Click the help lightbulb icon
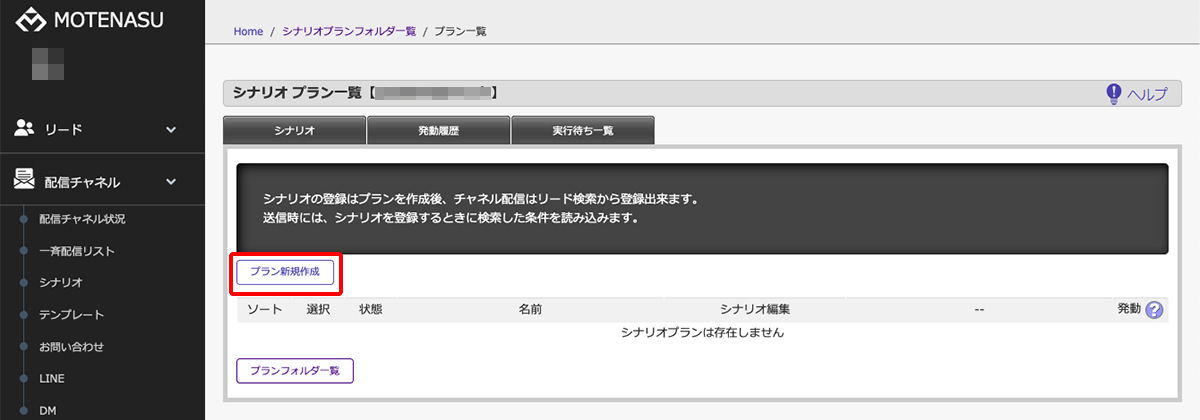Image resolution: width=1200 pixels, height=420 pixels. [1113, 93]
